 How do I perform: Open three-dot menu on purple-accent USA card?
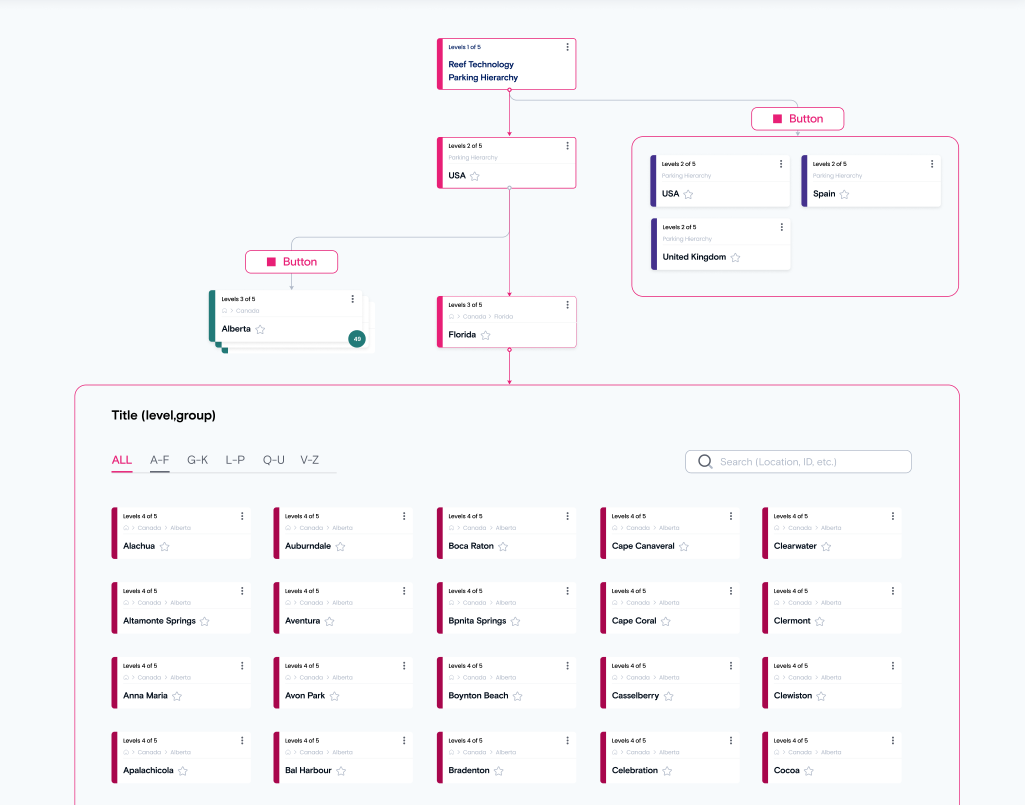(781, 164)
